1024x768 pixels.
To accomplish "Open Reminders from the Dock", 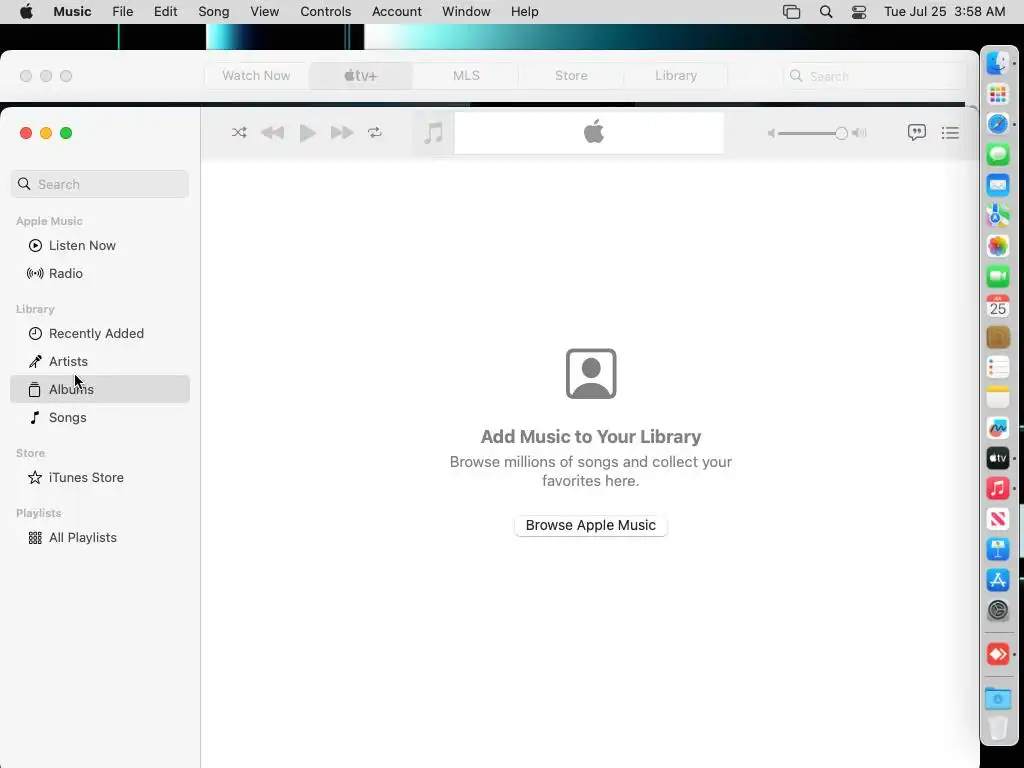I will 998,367.
